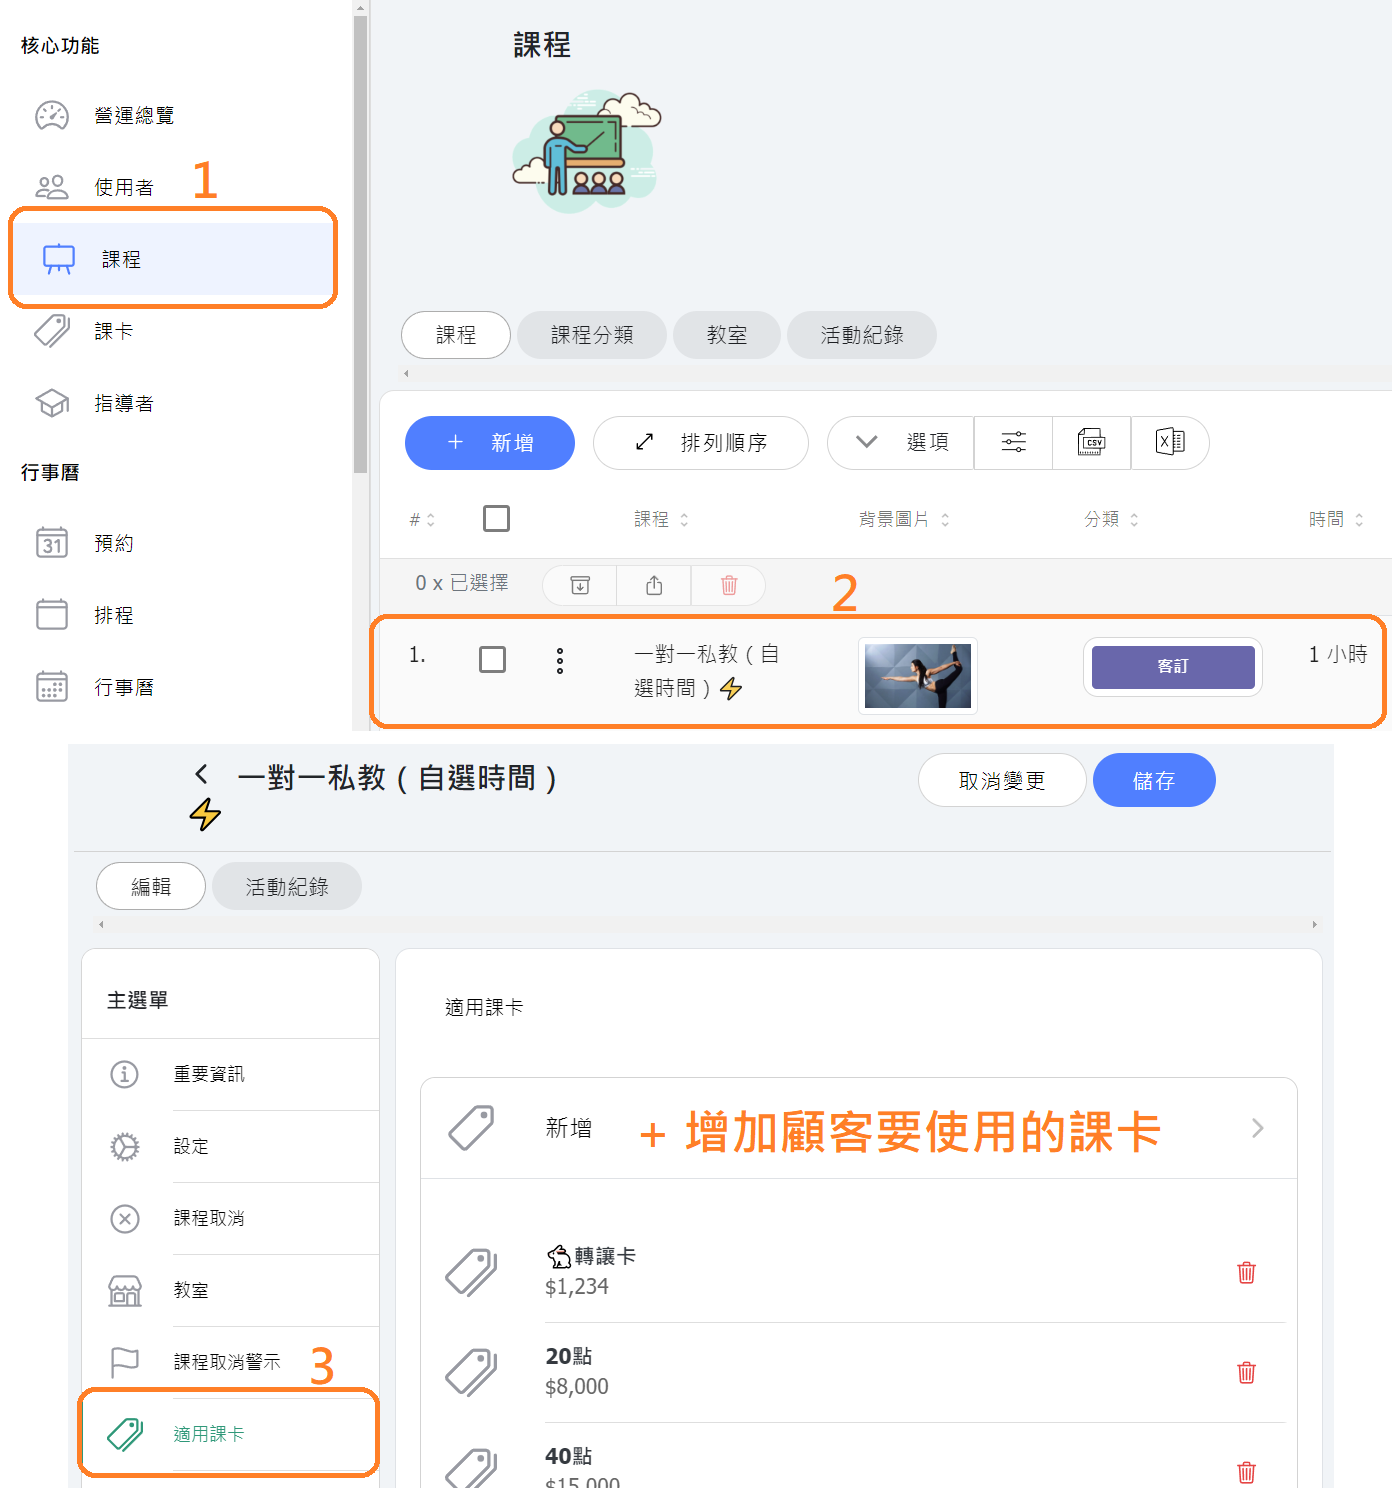1392x1488 pixels.
Task: Toggle the select-all checkbox in header
Action: (x=496, y=518)
